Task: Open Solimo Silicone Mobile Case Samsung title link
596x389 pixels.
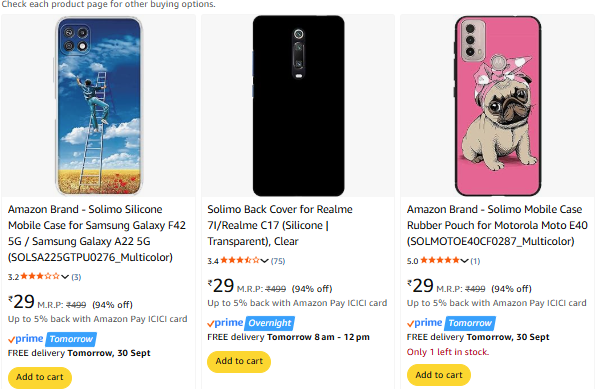Action: (x=97, y=233)
